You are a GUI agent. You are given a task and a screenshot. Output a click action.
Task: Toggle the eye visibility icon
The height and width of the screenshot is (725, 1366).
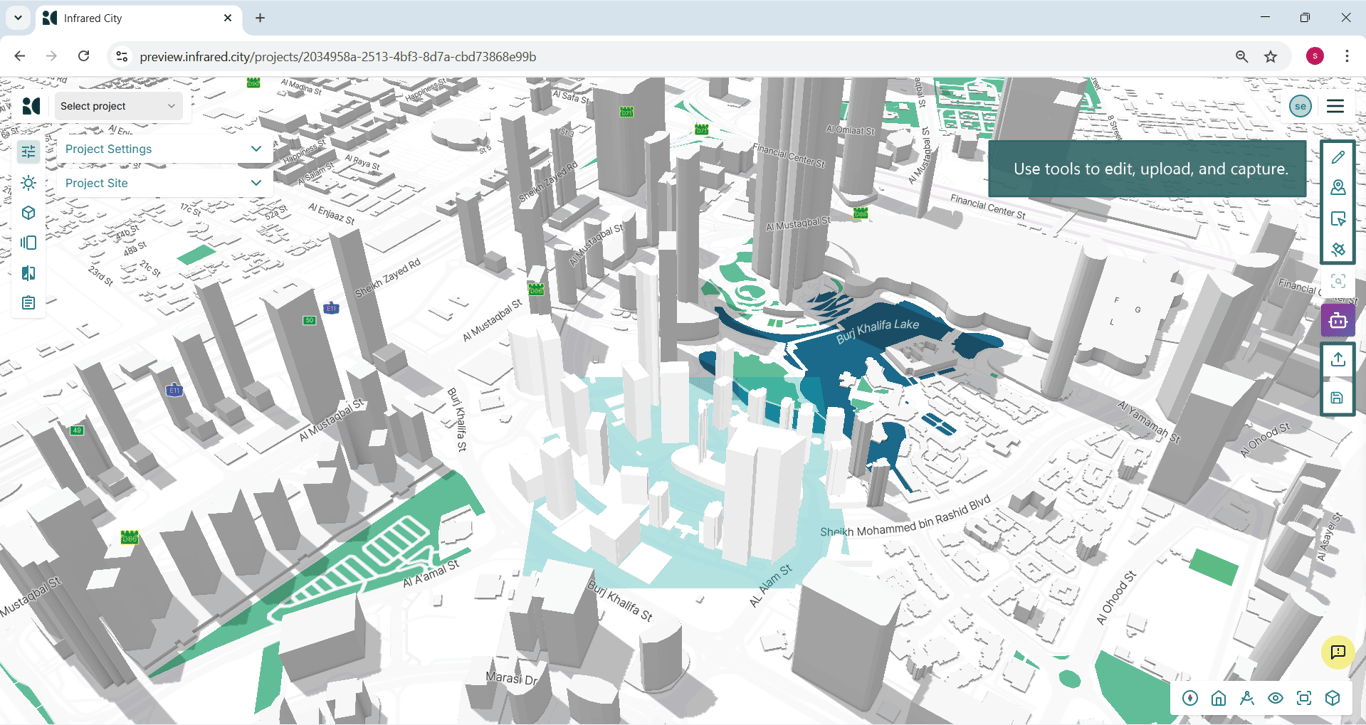coord(1275,698)
